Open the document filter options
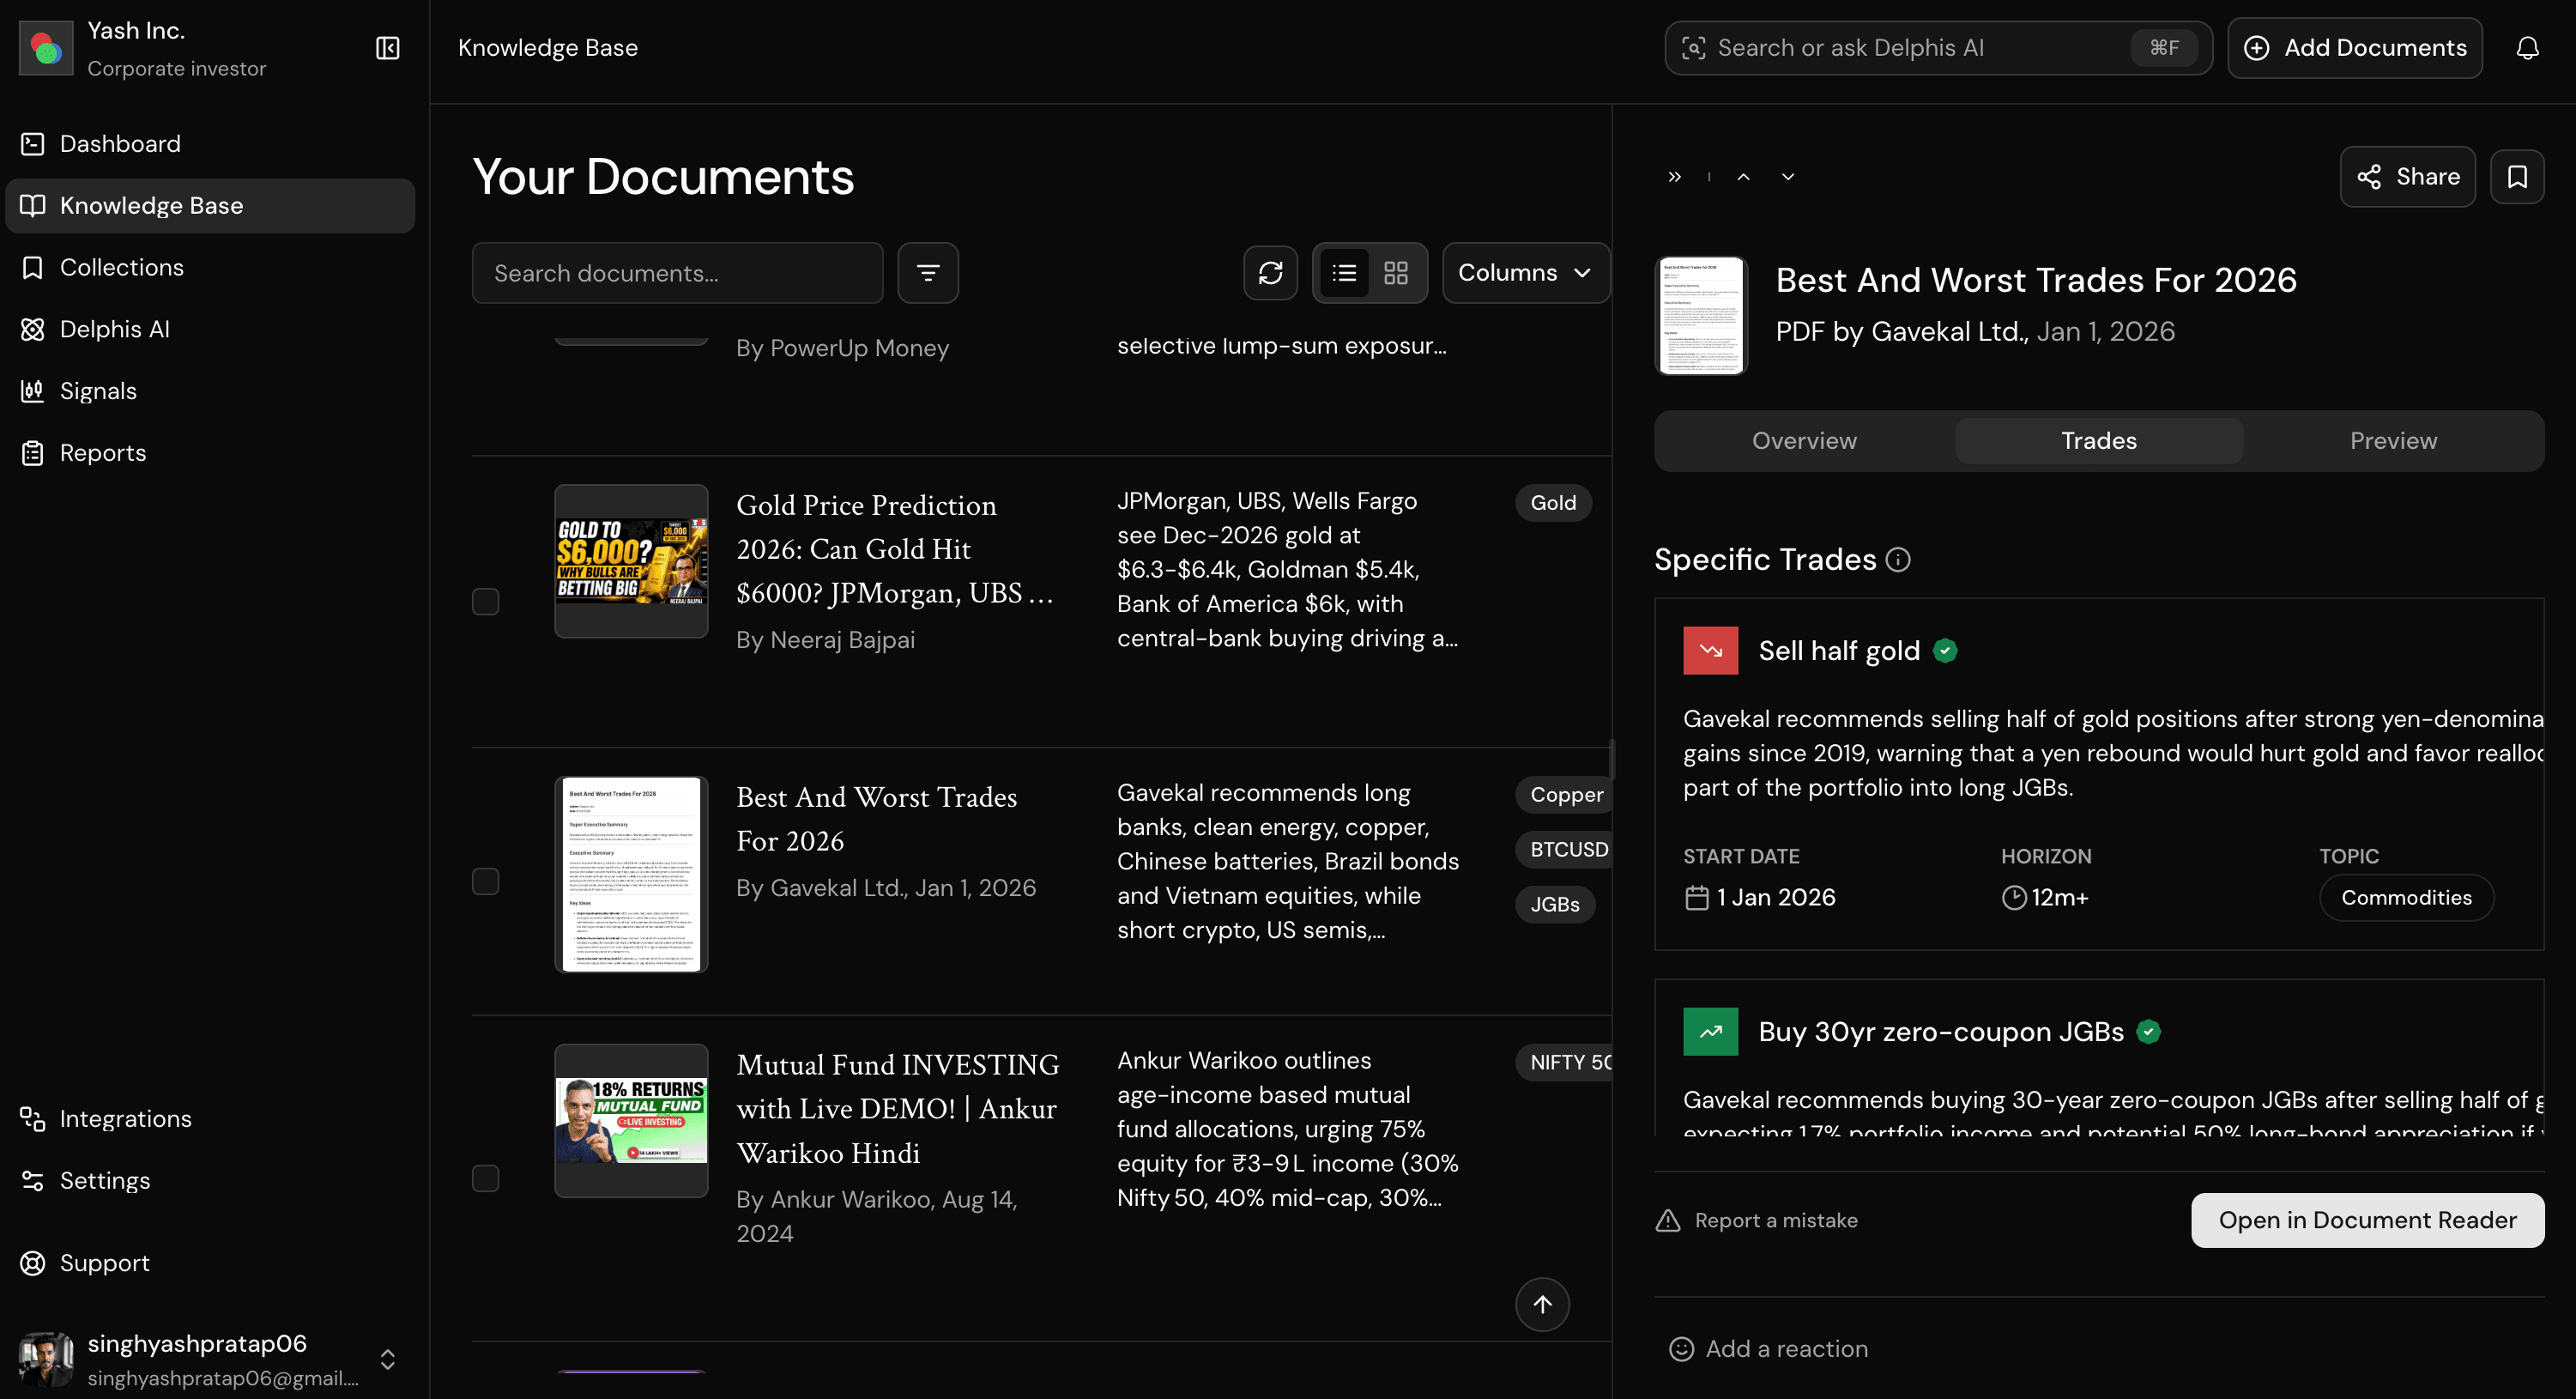Image resolution: width=2576 pixels, height=1399 pixels. tap(928, 273)
